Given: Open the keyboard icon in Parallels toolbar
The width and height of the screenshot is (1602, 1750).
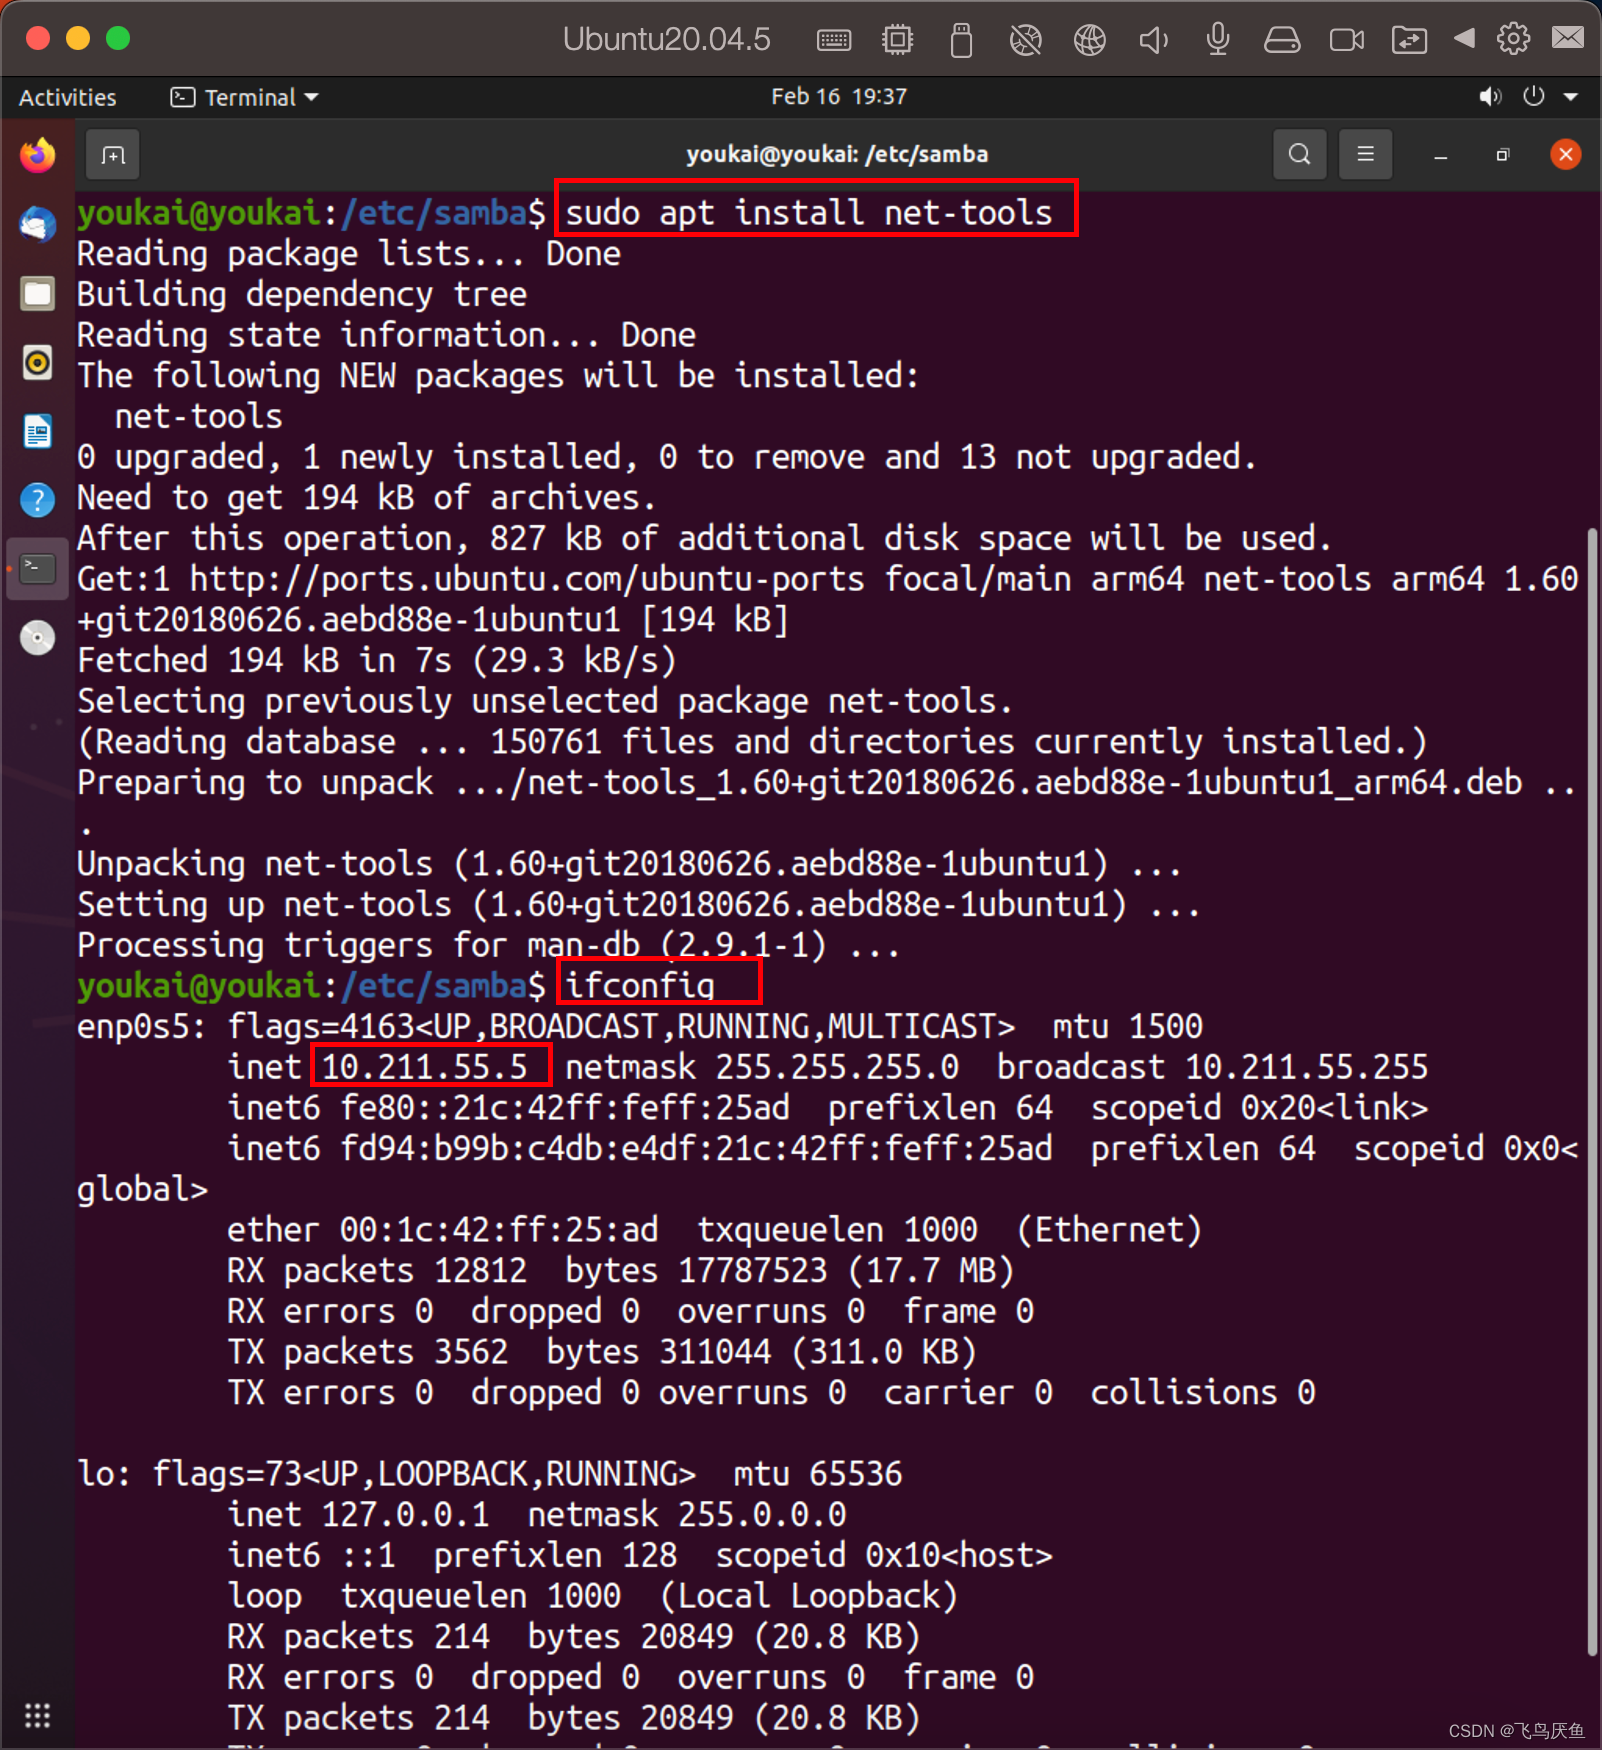Looking at the screenshot, I should point(833,40).
